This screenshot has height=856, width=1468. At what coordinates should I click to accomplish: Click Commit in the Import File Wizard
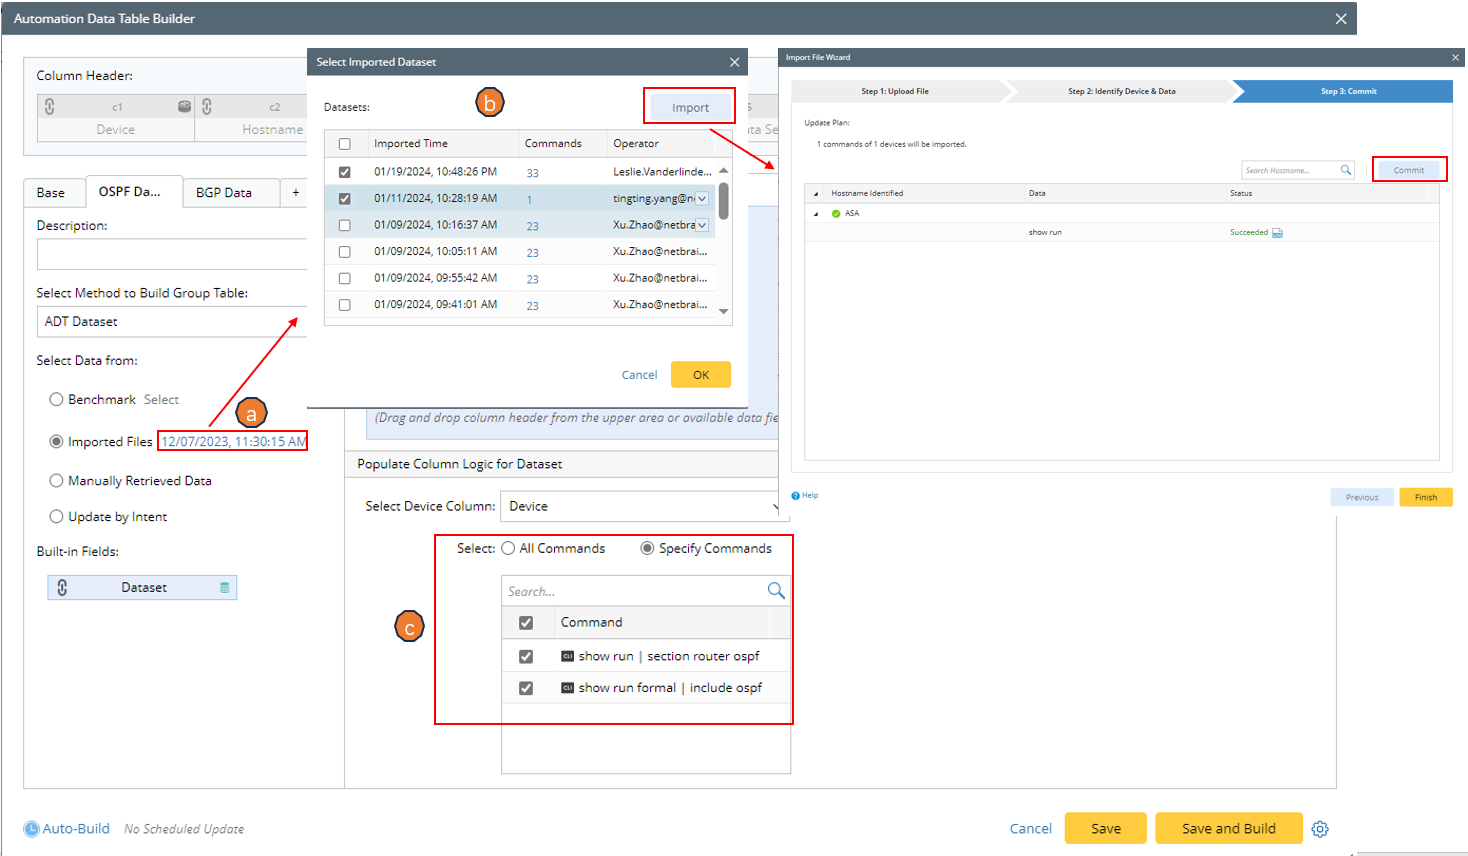[1409, 170]
